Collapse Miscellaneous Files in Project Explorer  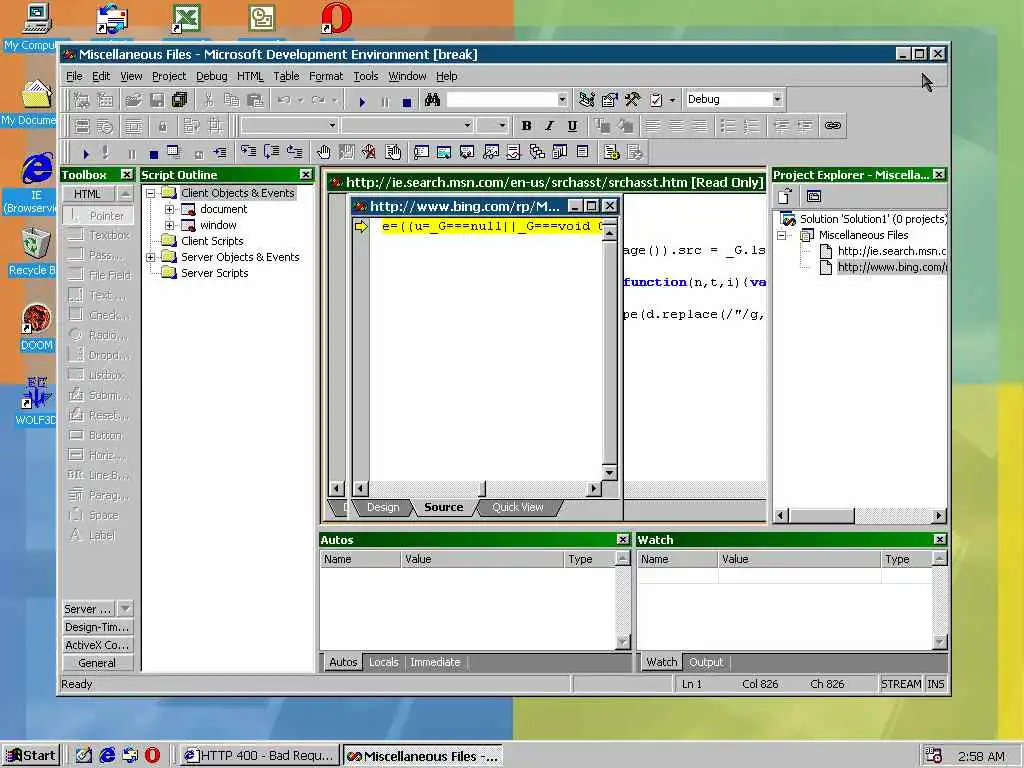point(782,235)
